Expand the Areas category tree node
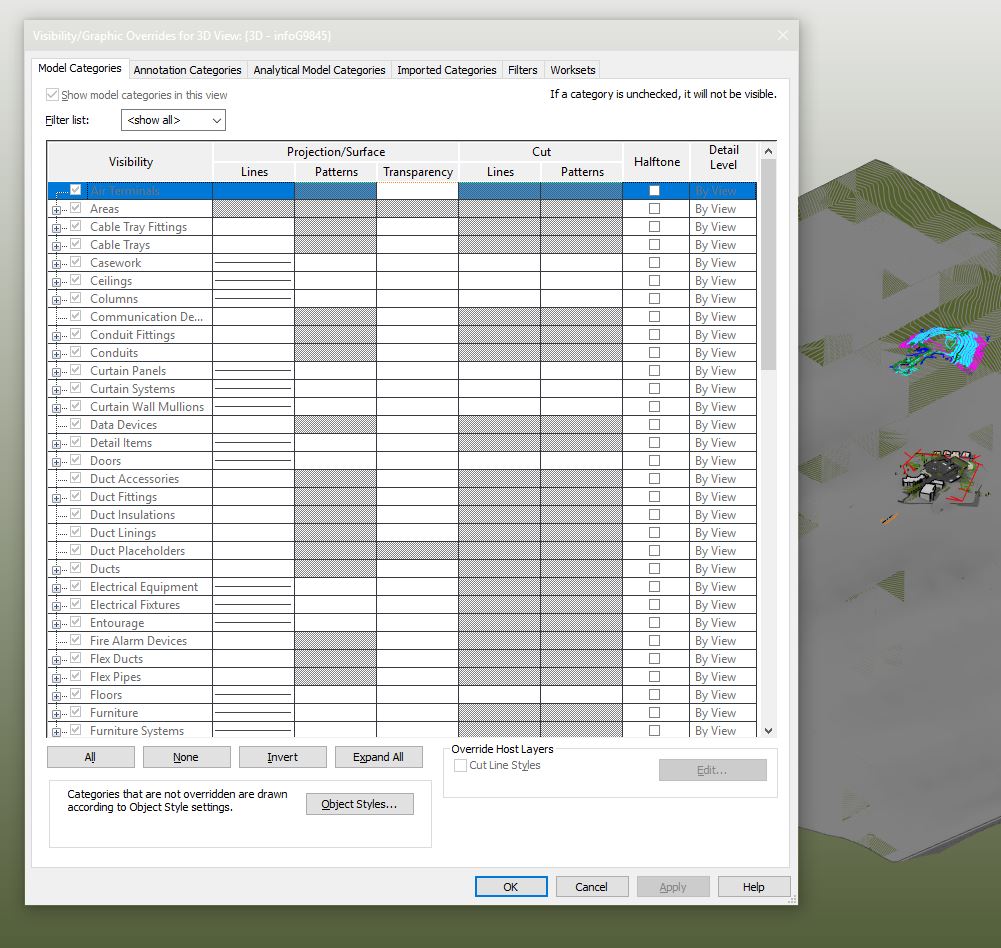This screenshot has height=948, width=1001. point(56,210)
